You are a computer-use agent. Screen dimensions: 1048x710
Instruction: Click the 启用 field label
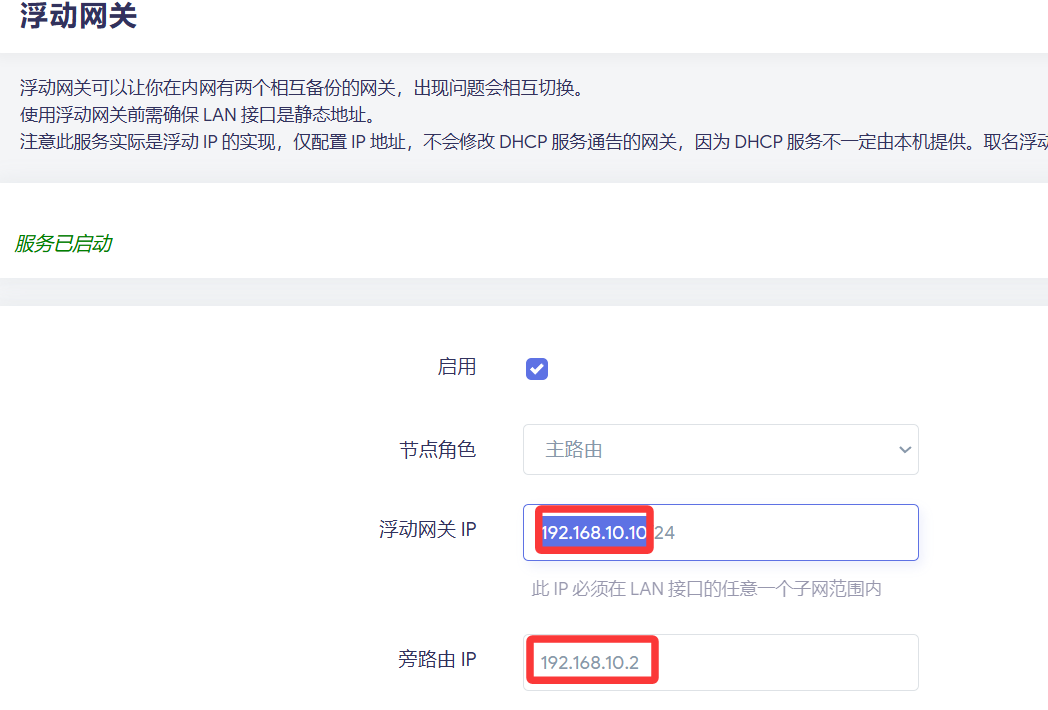[x=456, y=367]
